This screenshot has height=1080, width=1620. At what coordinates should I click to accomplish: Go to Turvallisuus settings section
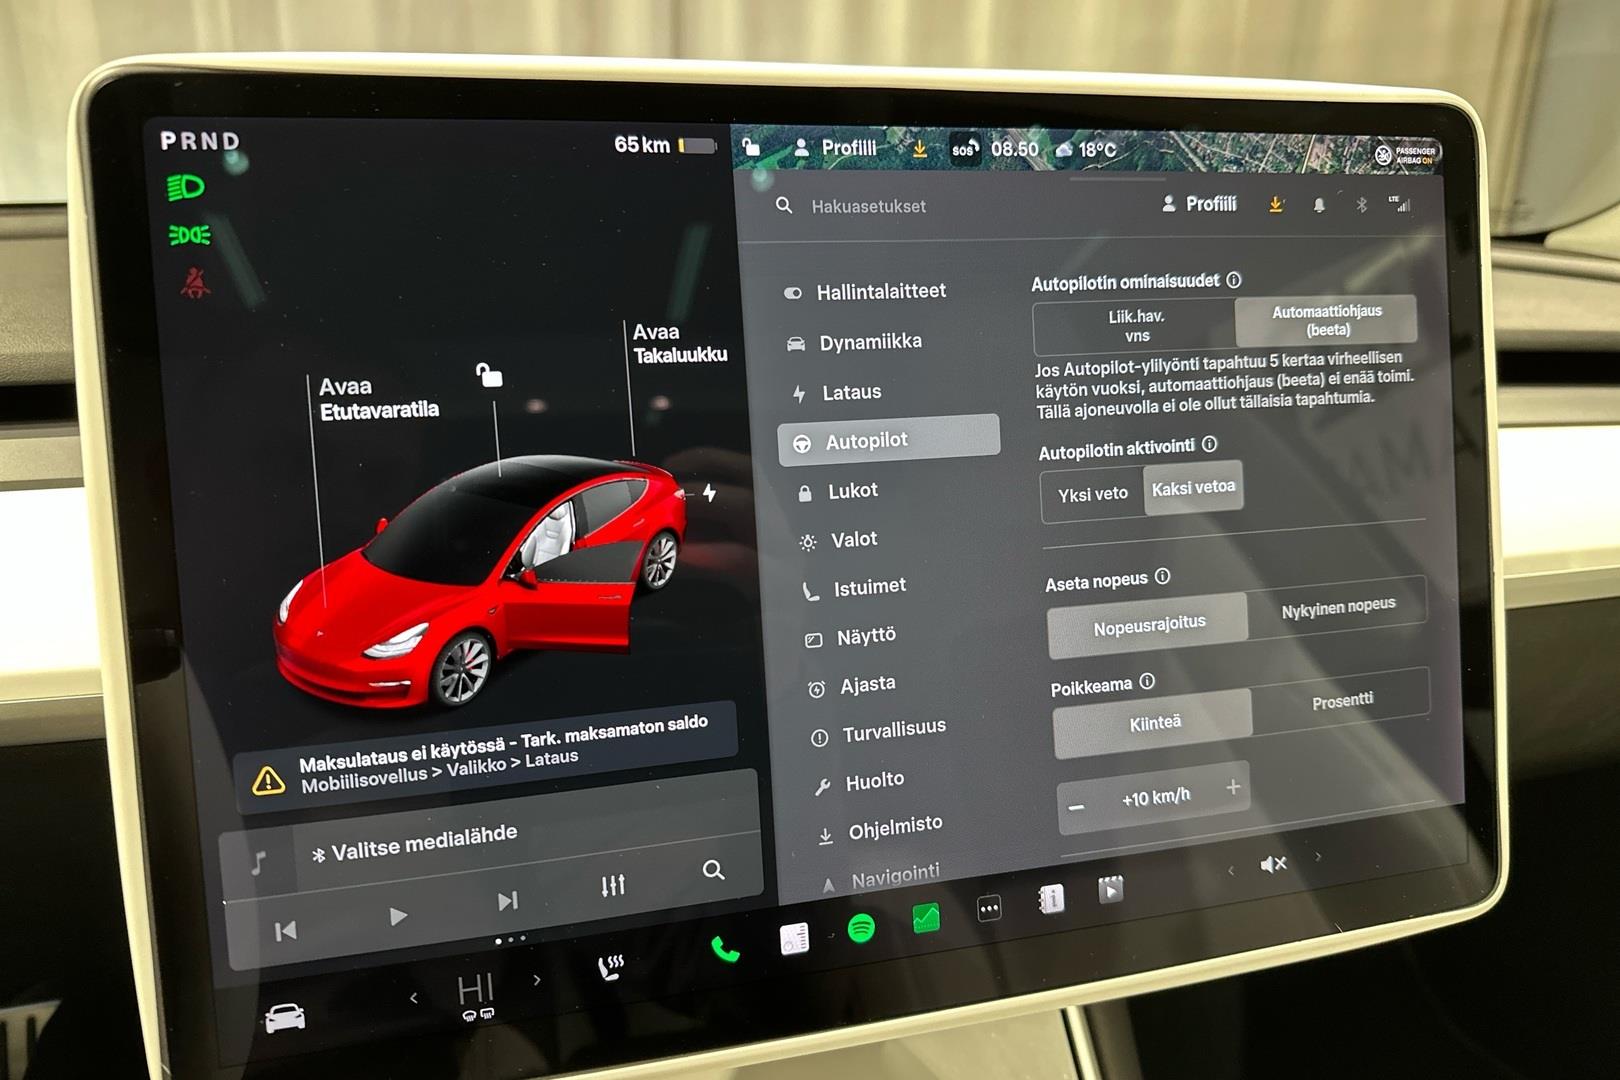[x=893, y=731]
